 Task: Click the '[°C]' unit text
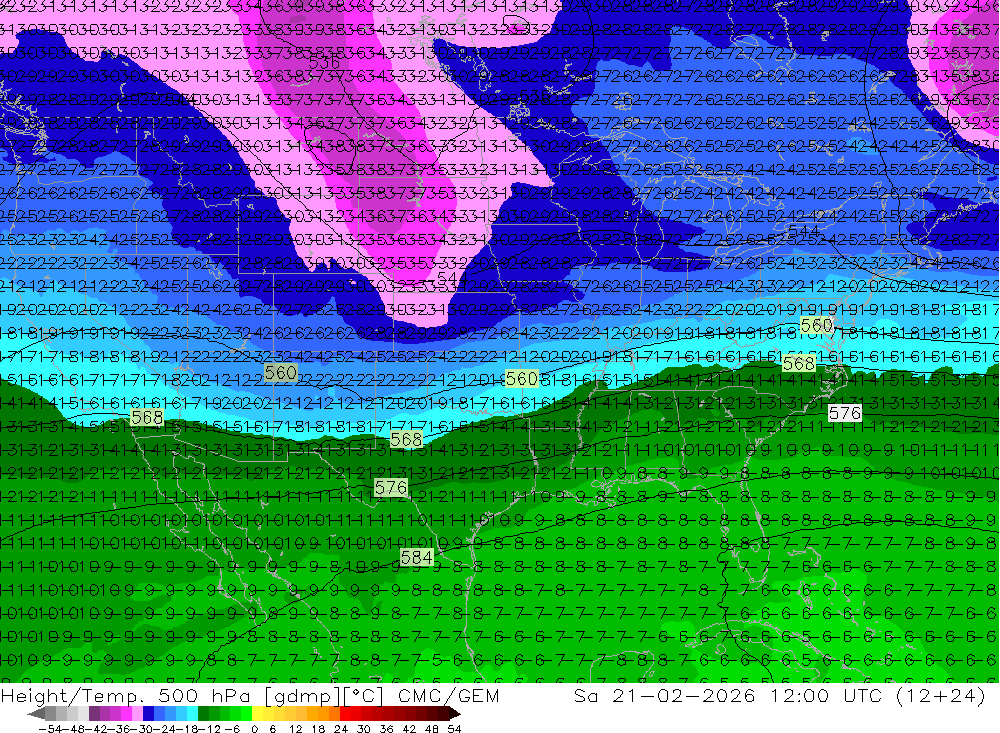pos(364,695)
